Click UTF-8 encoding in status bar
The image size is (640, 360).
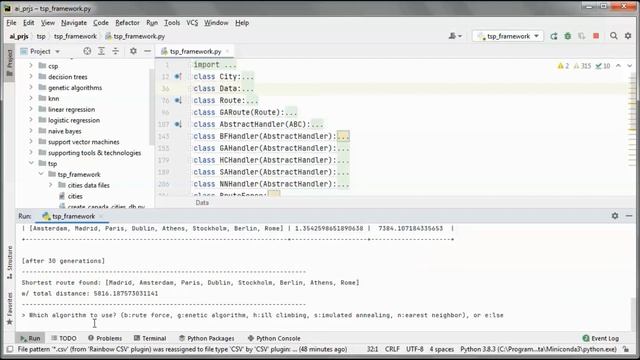tap(415, 349)
